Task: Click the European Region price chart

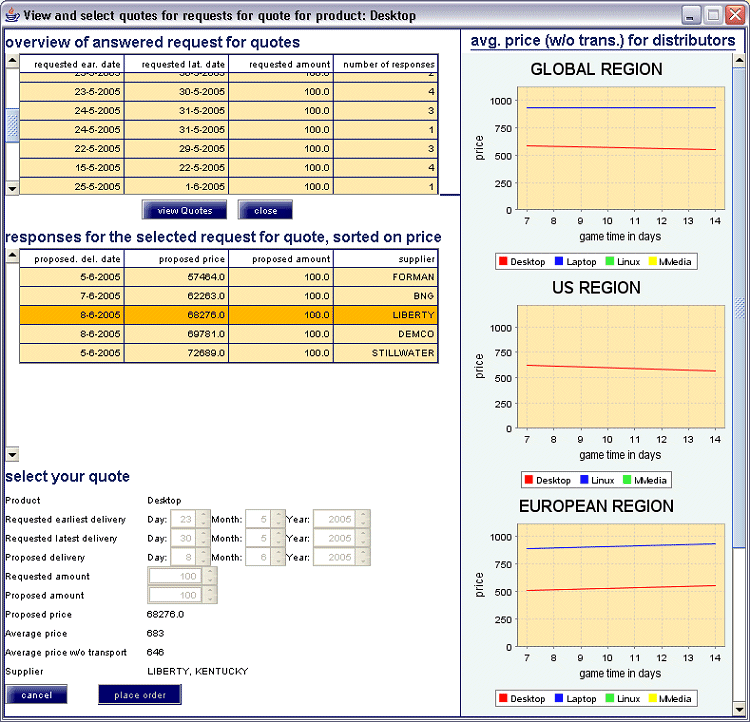Action: coord(621,586)
